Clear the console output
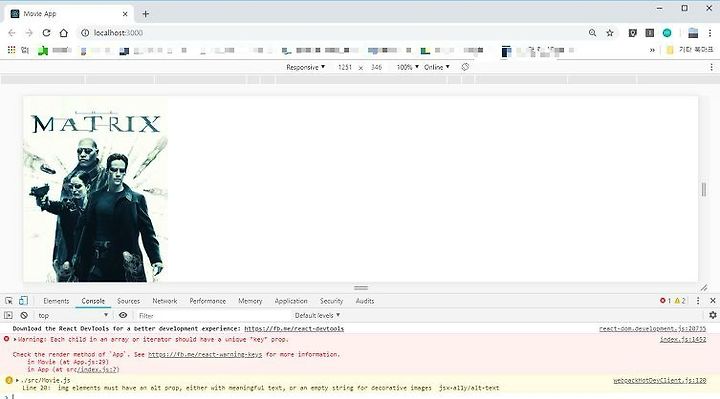 [x=24, y=315]
